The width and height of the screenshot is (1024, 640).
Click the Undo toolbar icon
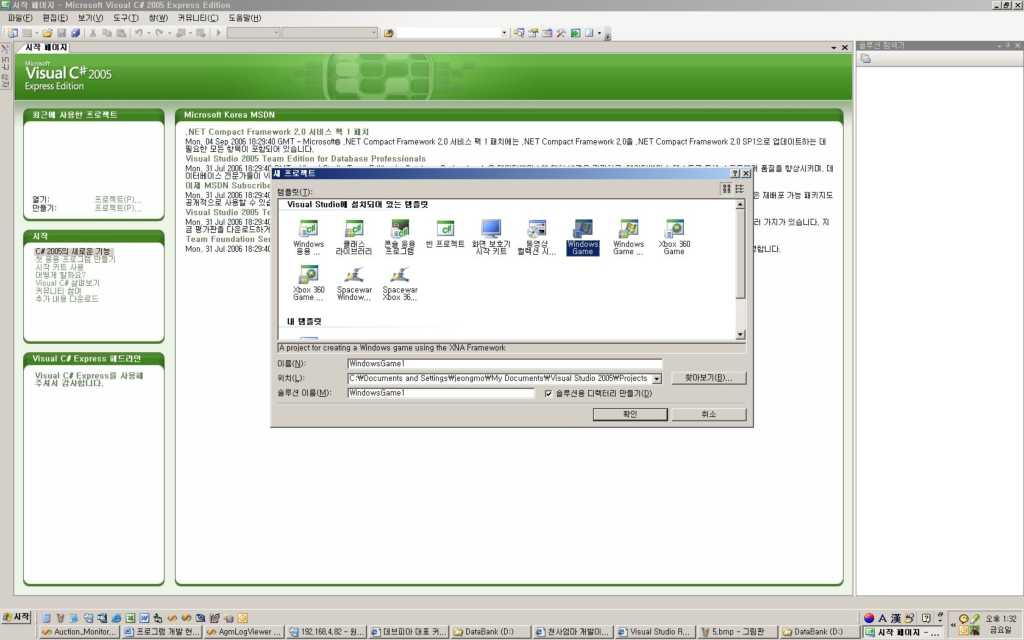pyautogui.click(x=138, y=33)
